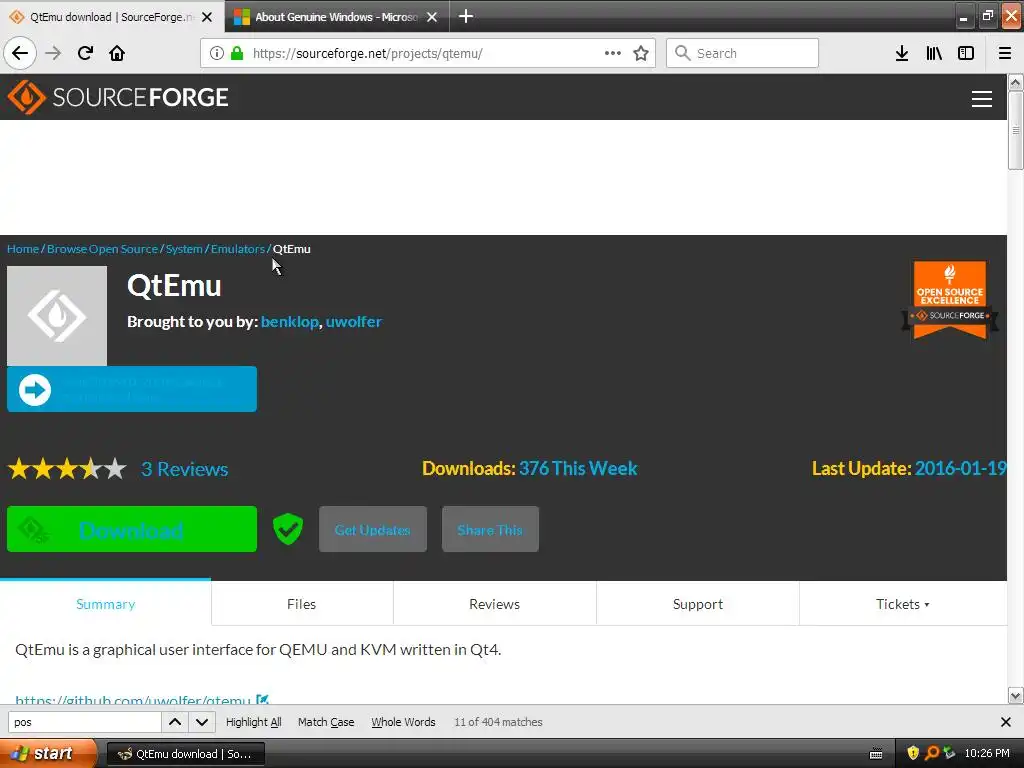Bookmark this page with the star
The image size is (1024, 768).
[x=641, y=53]
